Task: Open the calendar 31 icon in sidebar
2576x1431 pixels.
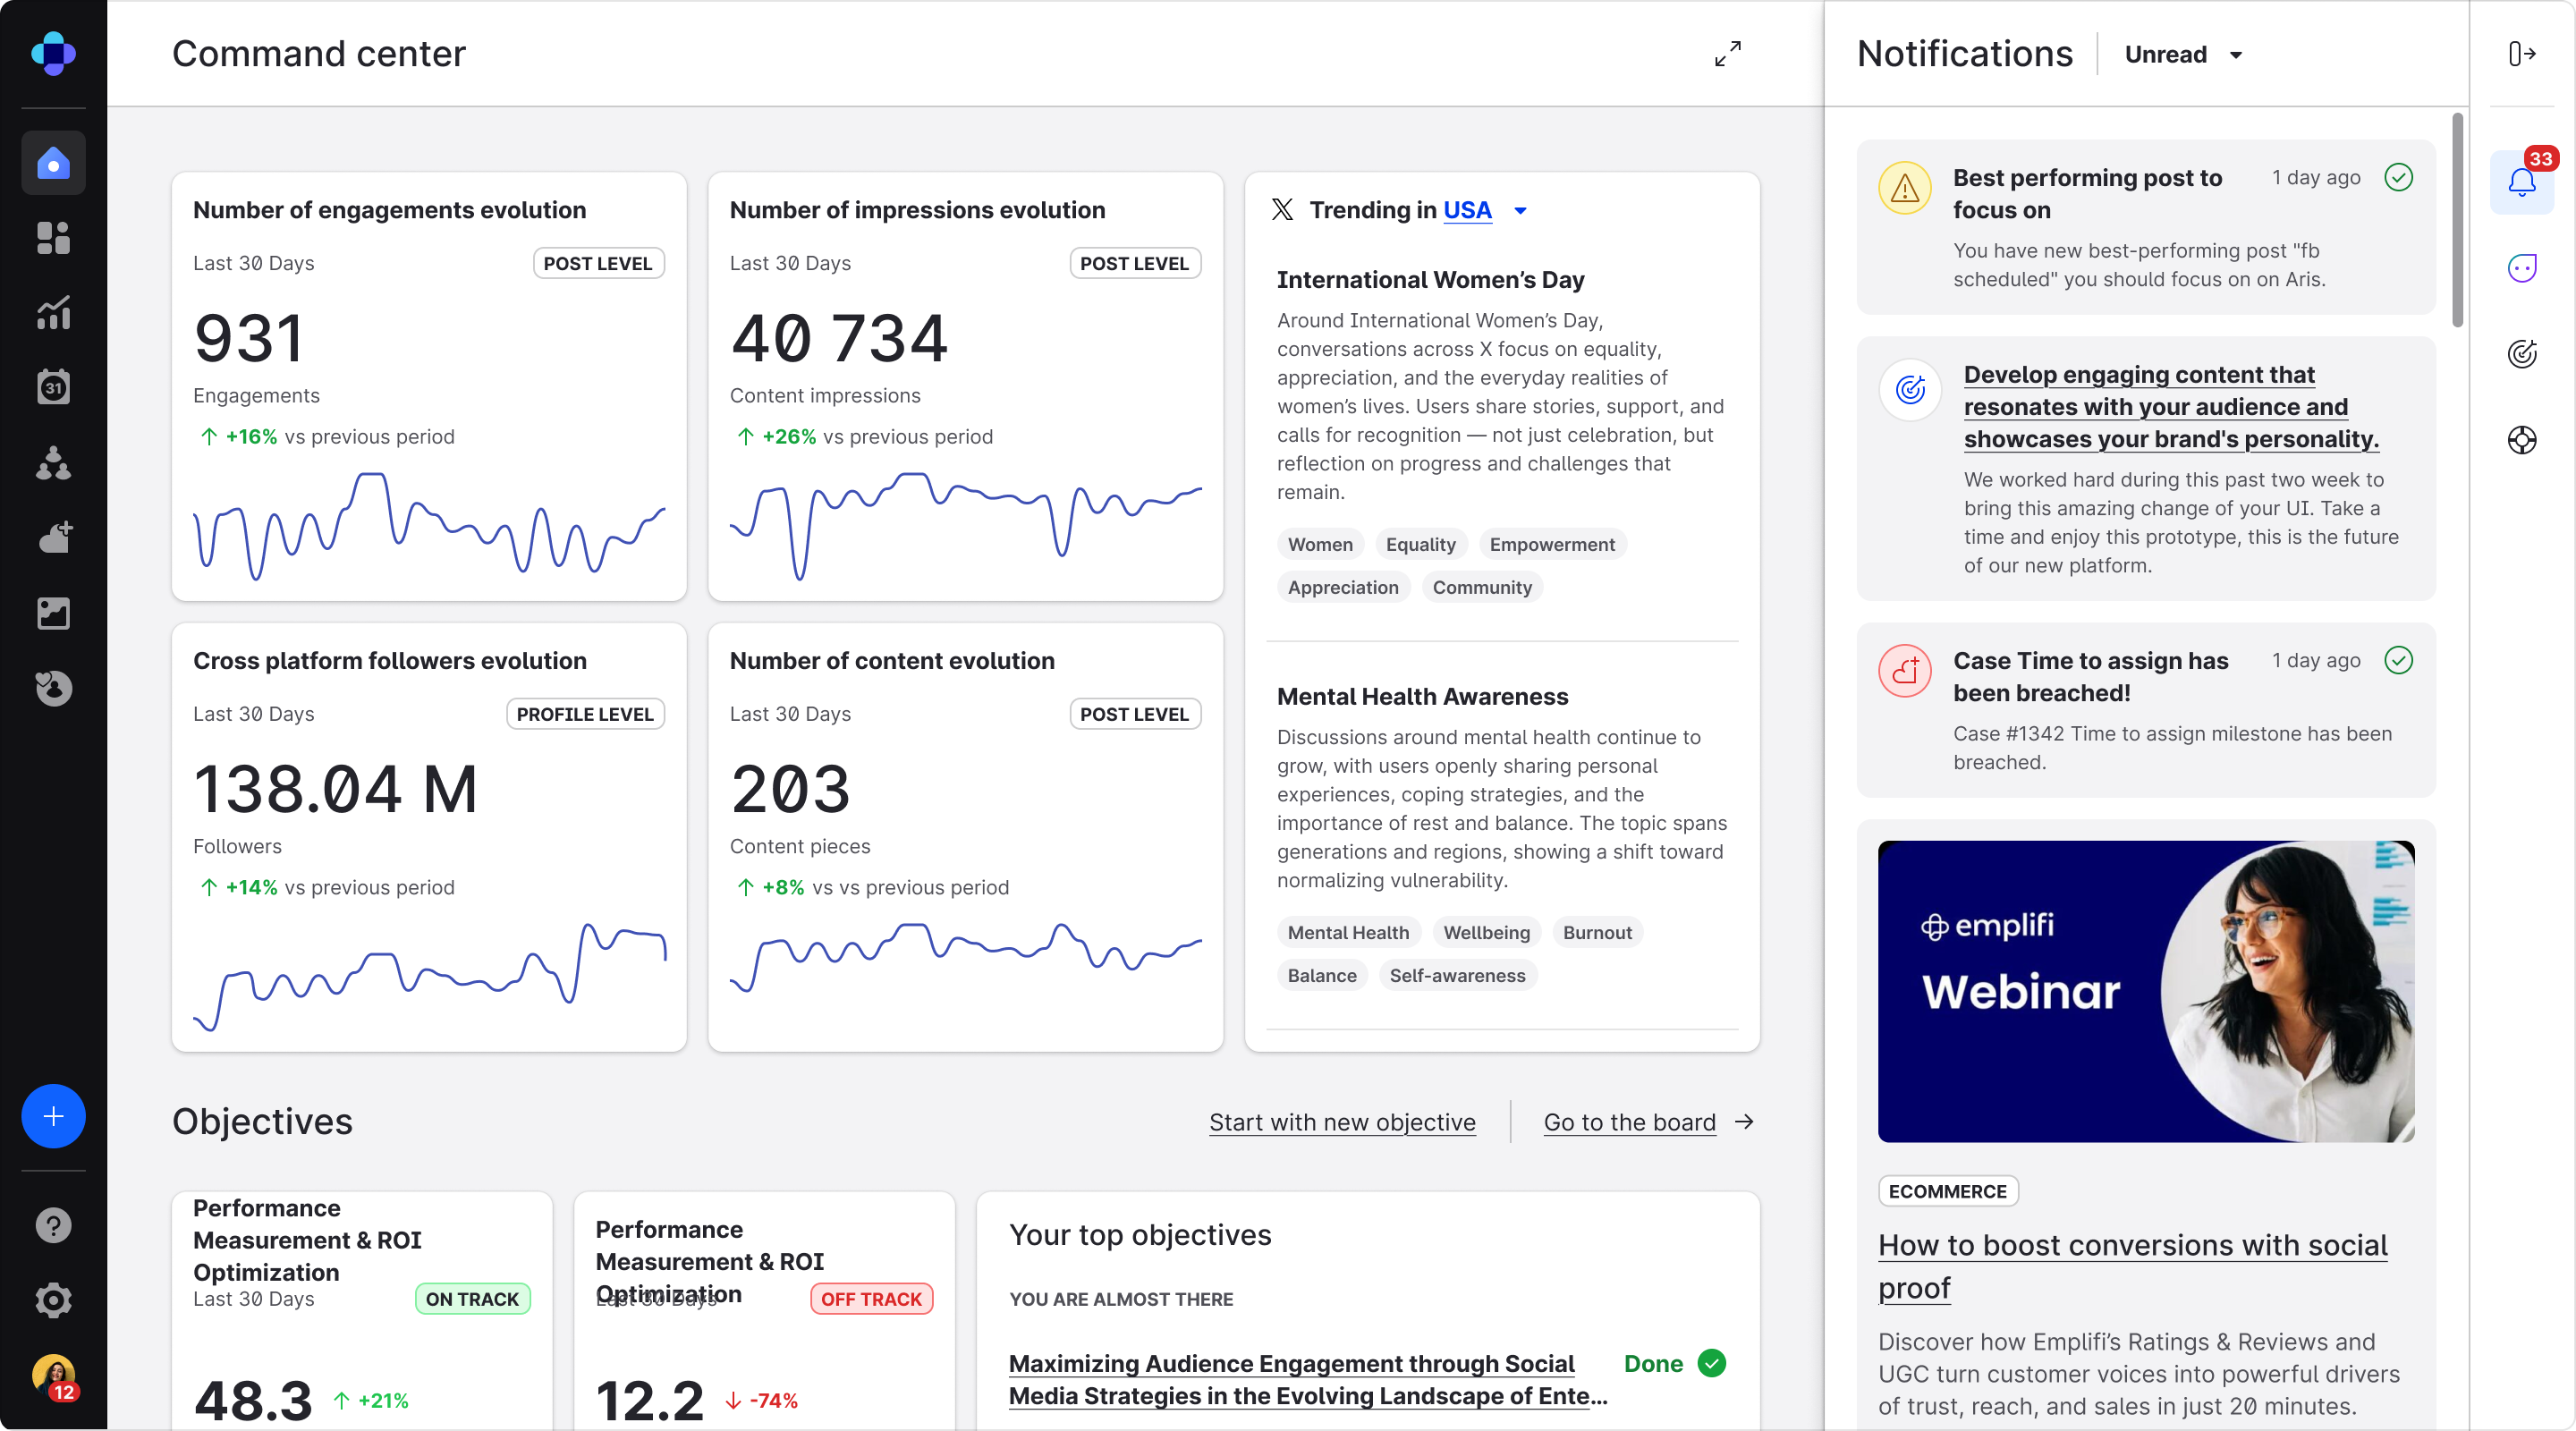Action: (x=53, y=387)
